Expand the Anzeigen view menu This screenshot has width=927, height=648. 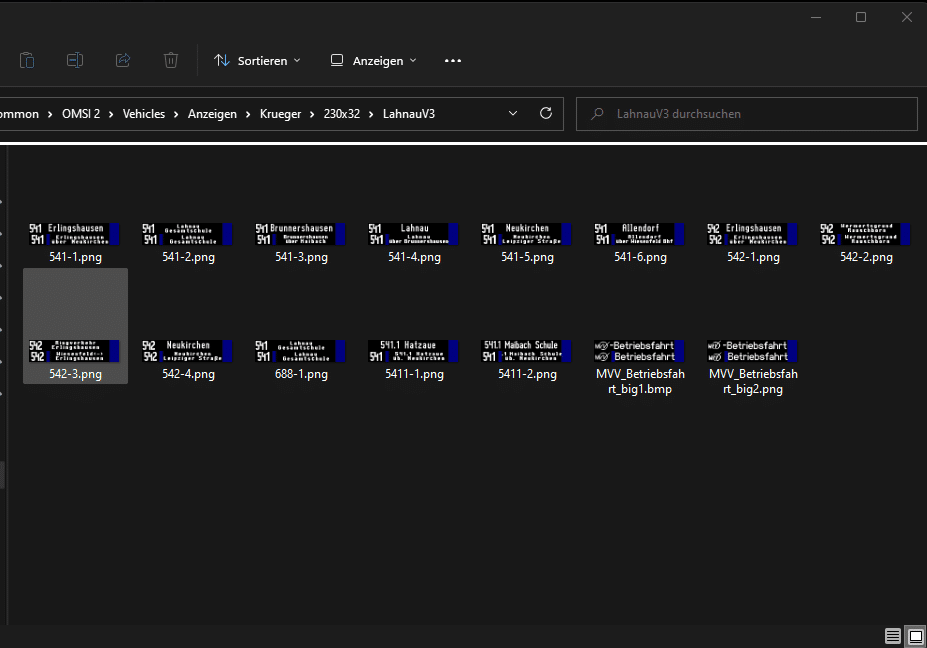pyautogui.click(x=373, y=61)
